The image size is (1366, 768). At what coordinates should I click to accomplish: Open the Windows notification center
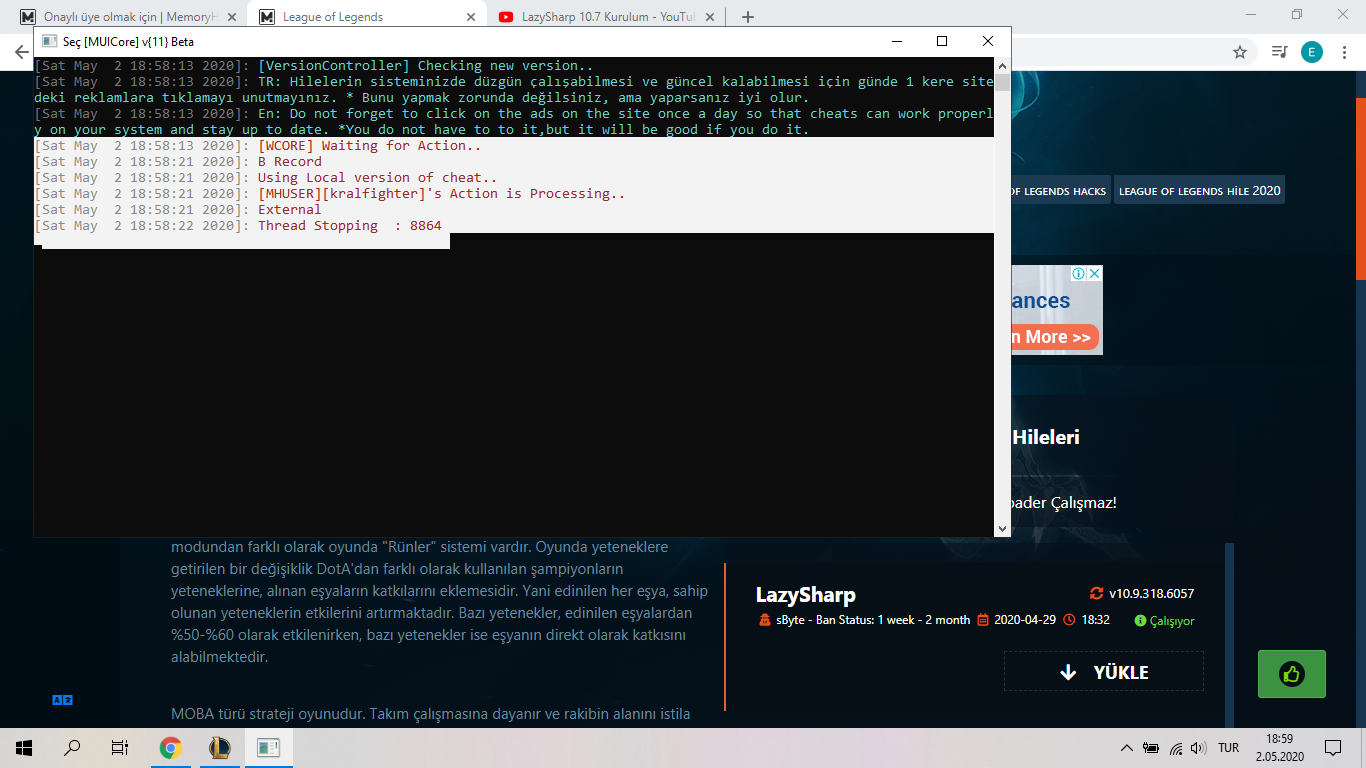(1333, 747)
